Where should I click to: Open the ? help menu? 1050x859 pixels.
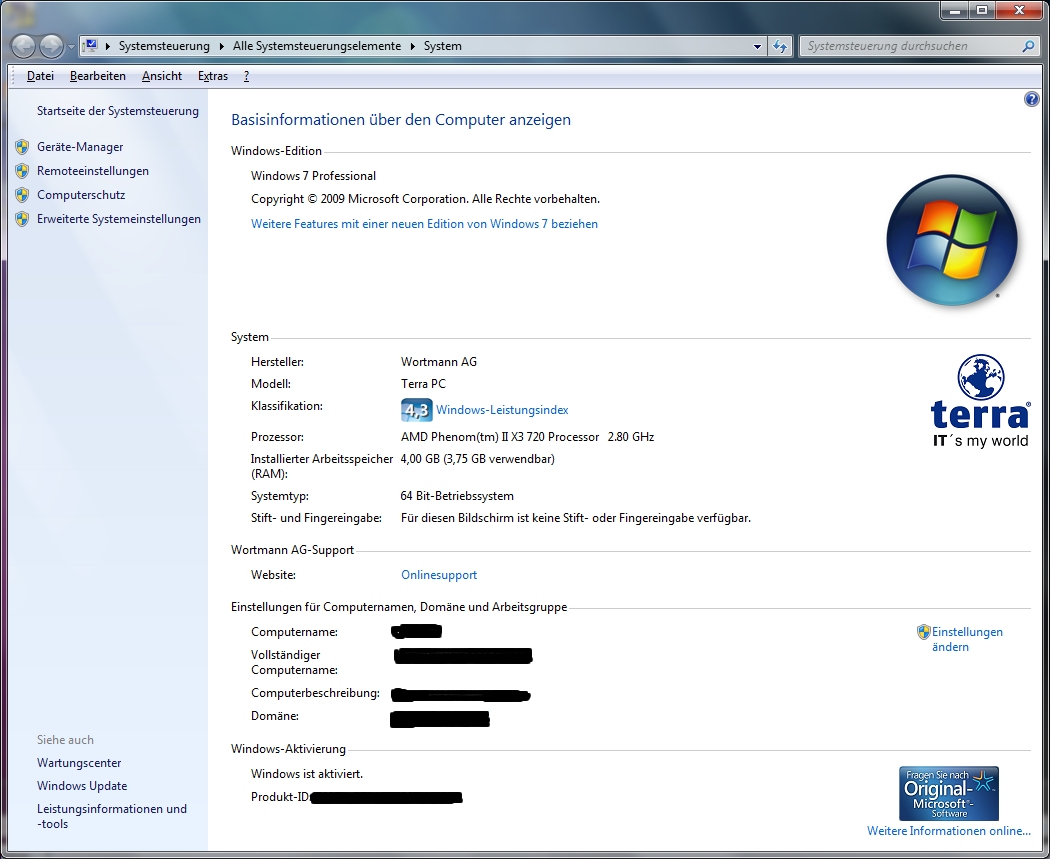coord(246,76)
